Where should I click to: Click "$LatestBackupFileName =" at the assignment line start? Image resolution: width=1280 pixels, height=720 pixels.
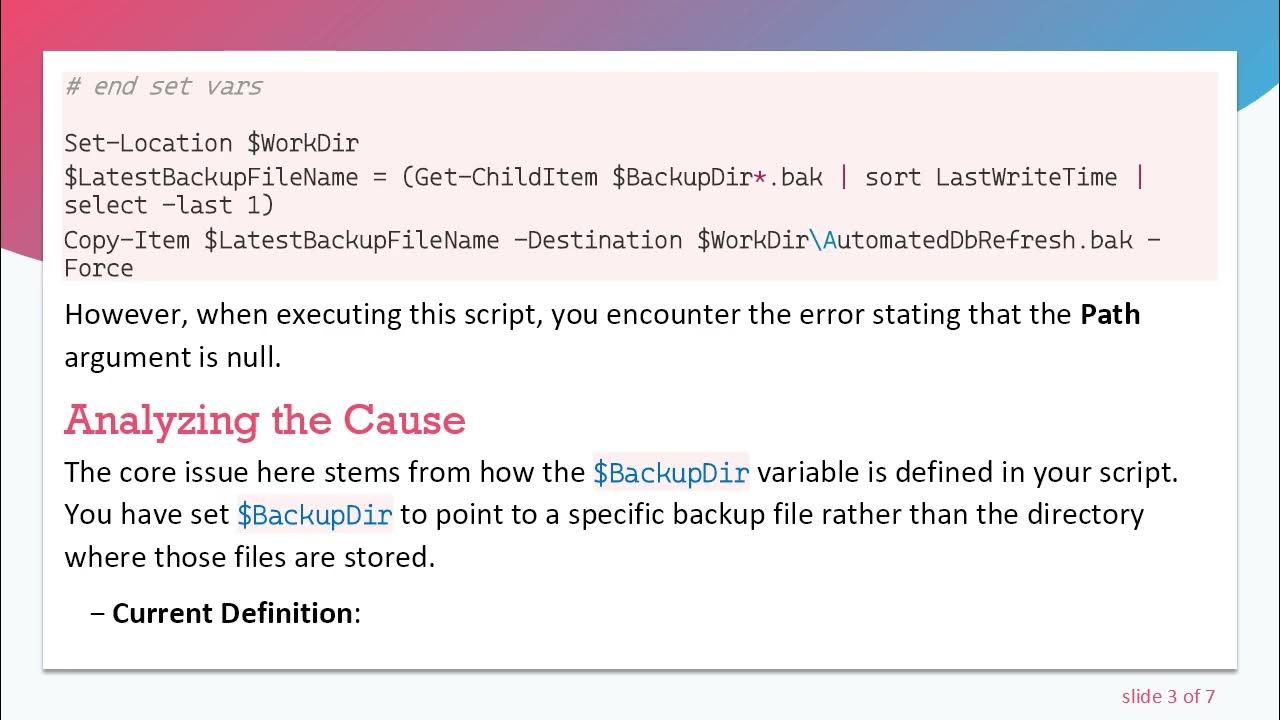point(225,177)
